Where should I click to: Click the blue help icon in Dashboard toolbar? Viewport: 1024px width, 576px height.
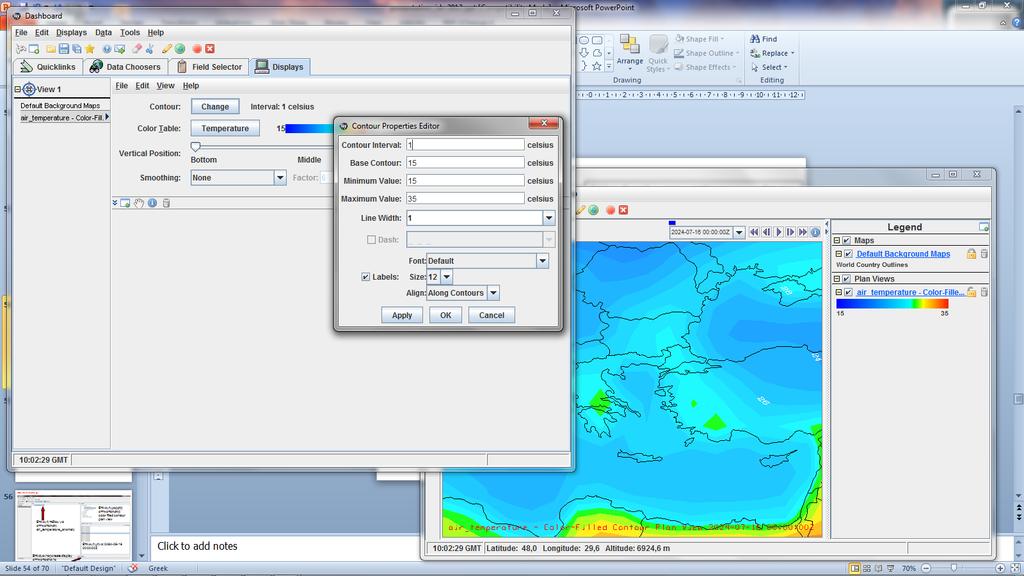(x=106, y=49)
